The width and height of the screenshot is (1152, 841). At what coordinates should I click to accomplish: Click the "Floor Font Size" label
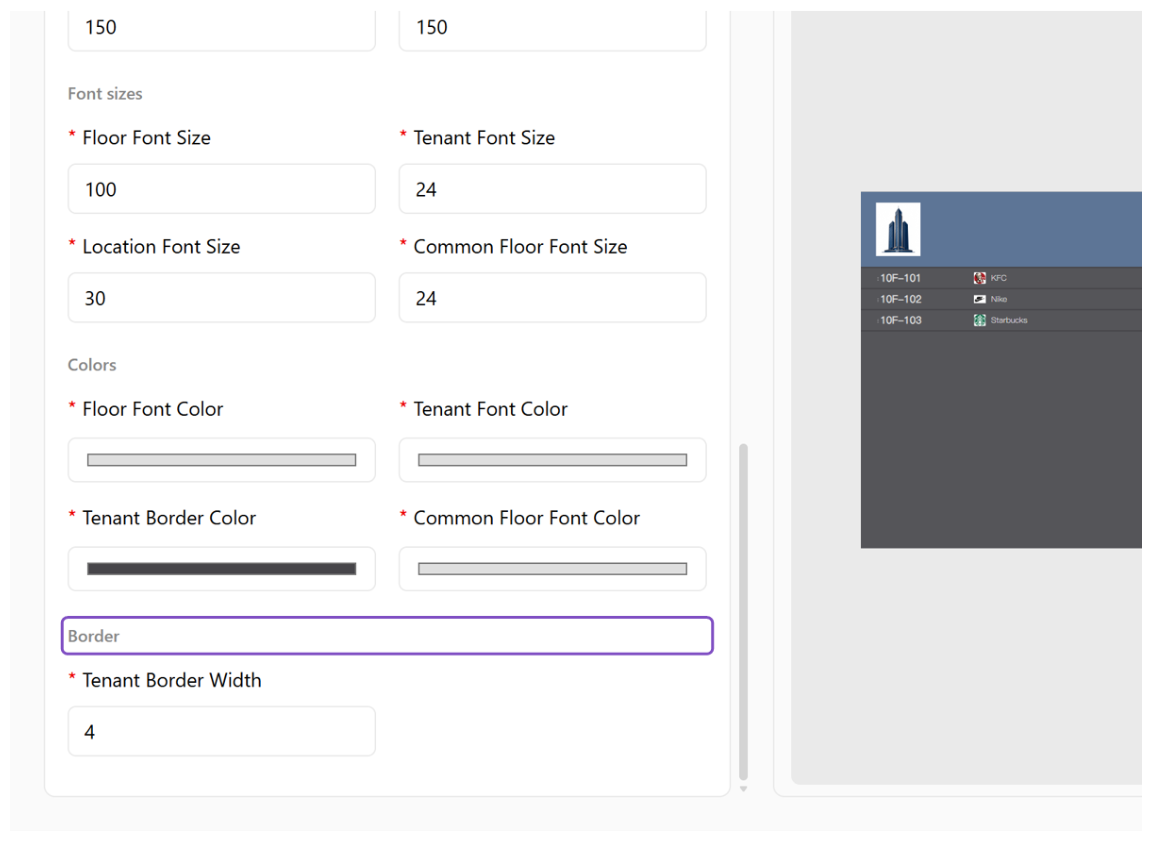146,137
